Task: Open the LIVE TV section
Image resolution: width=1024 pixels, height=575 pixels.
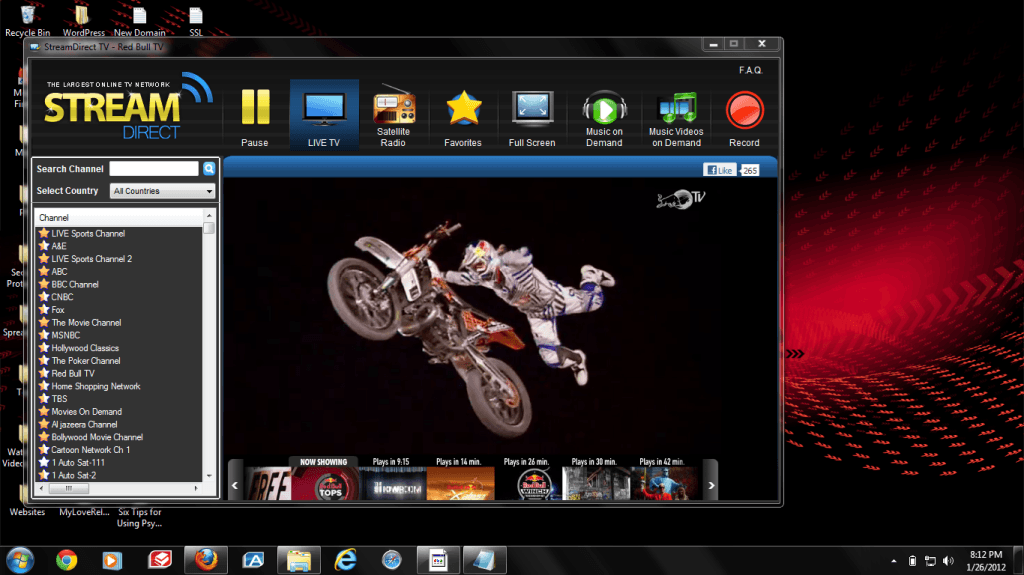Action: [324, 116]
